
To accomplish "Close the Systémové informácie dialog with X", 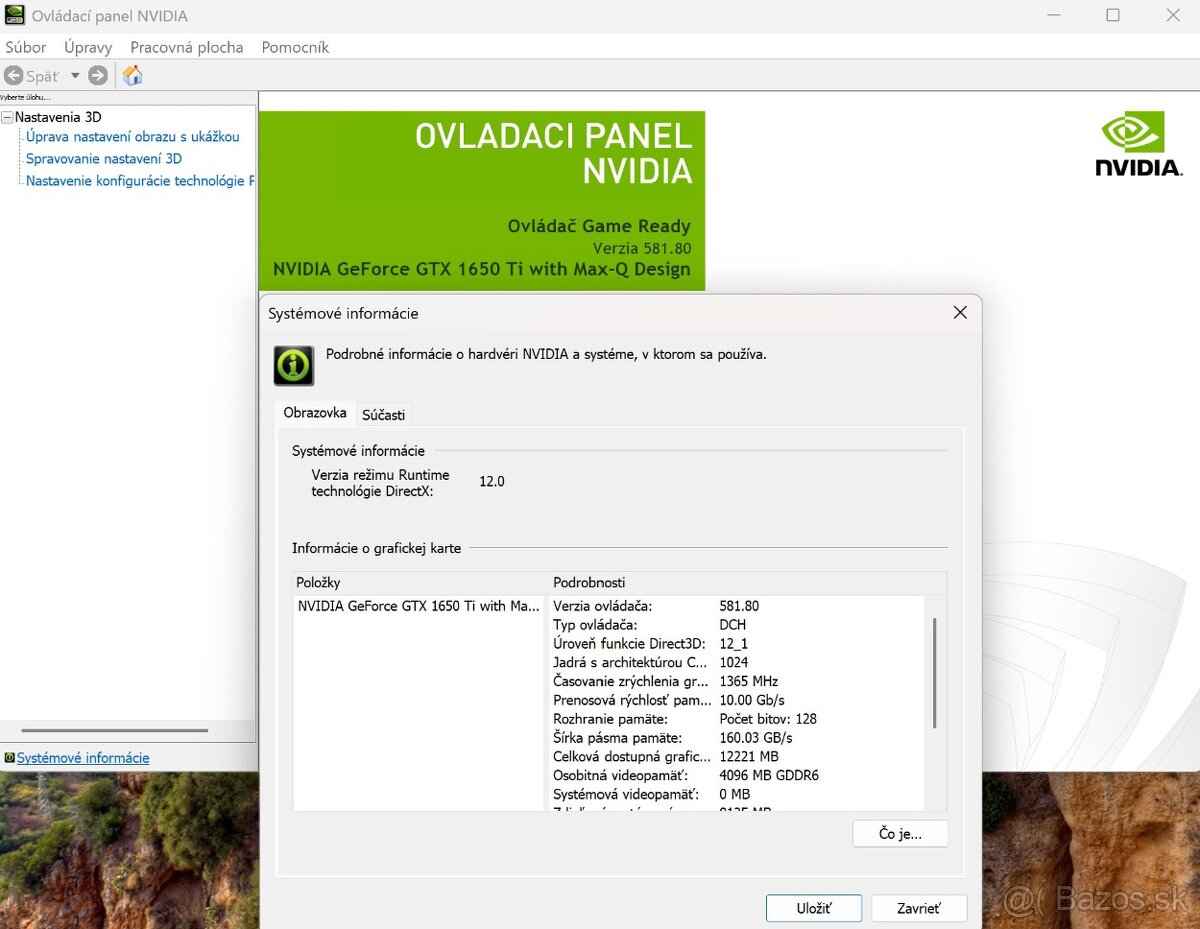I will (x=960, y=313).
